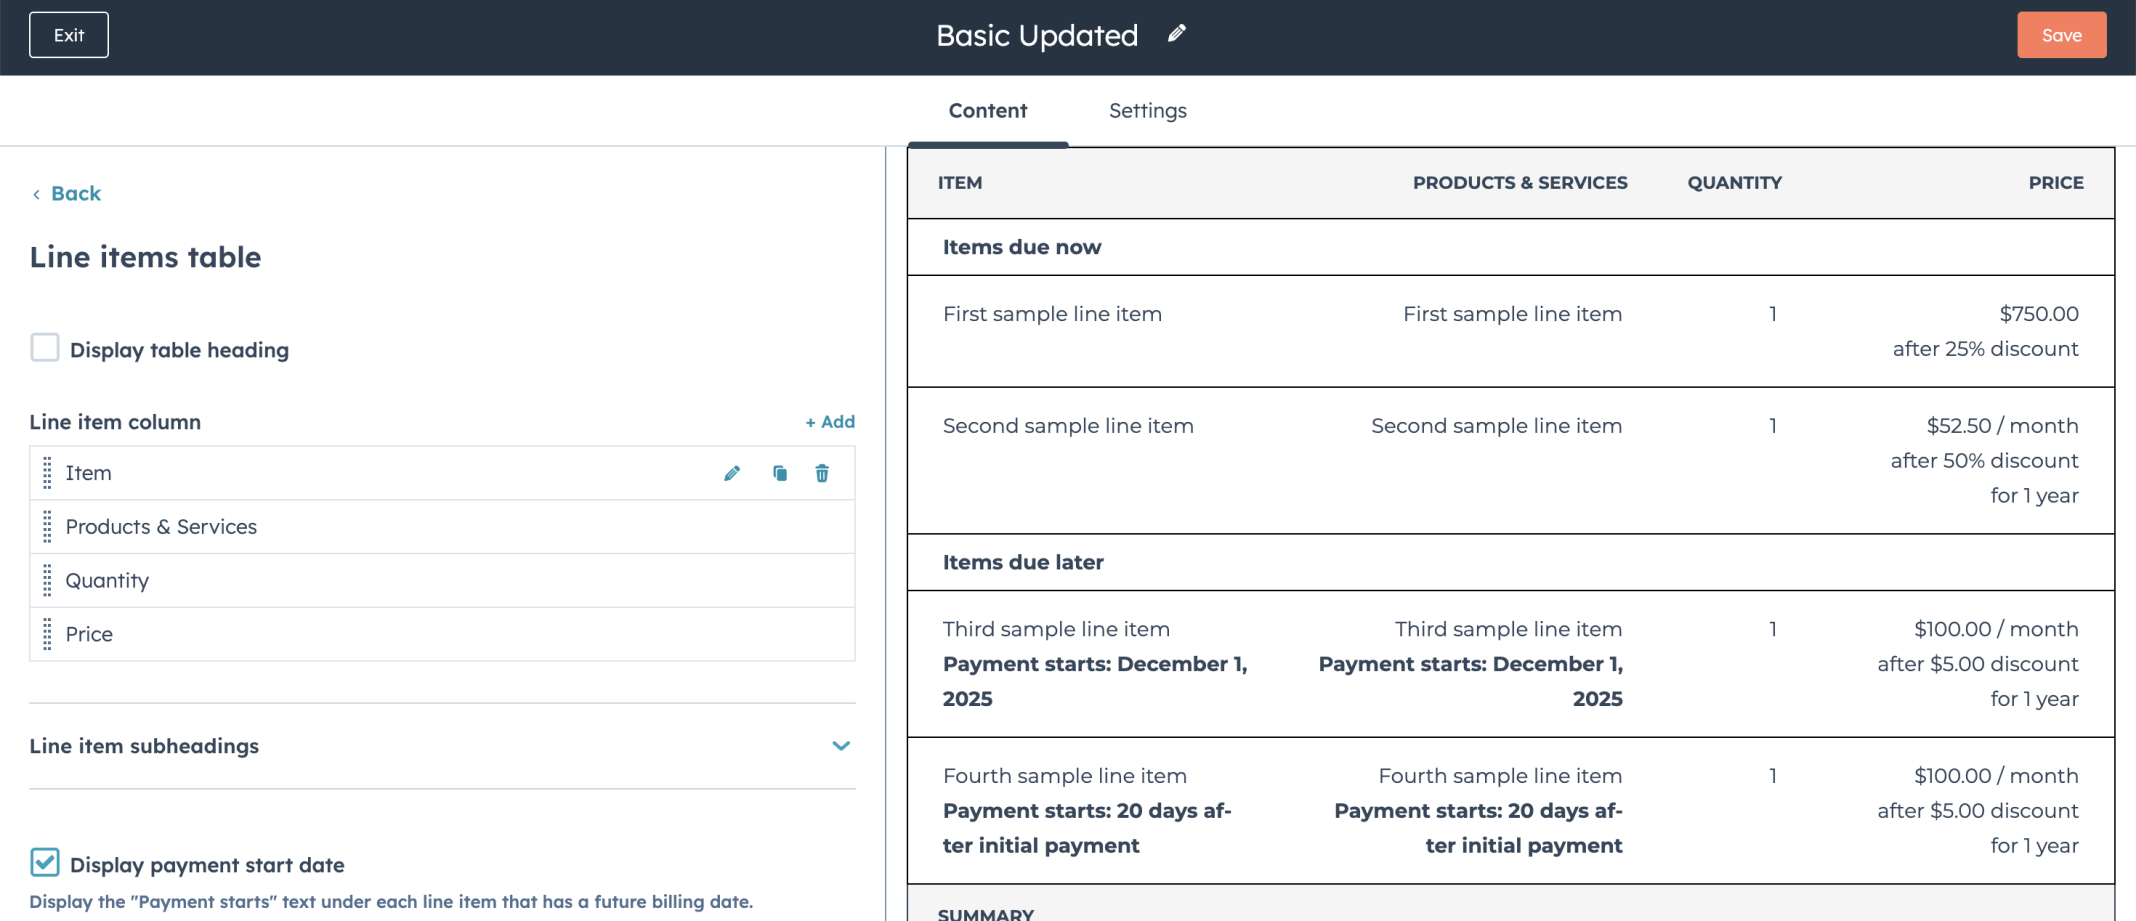The image size is (2136, 921).
Task: Grab the drag handle for Products & Services row
Action: coord(47,527)
